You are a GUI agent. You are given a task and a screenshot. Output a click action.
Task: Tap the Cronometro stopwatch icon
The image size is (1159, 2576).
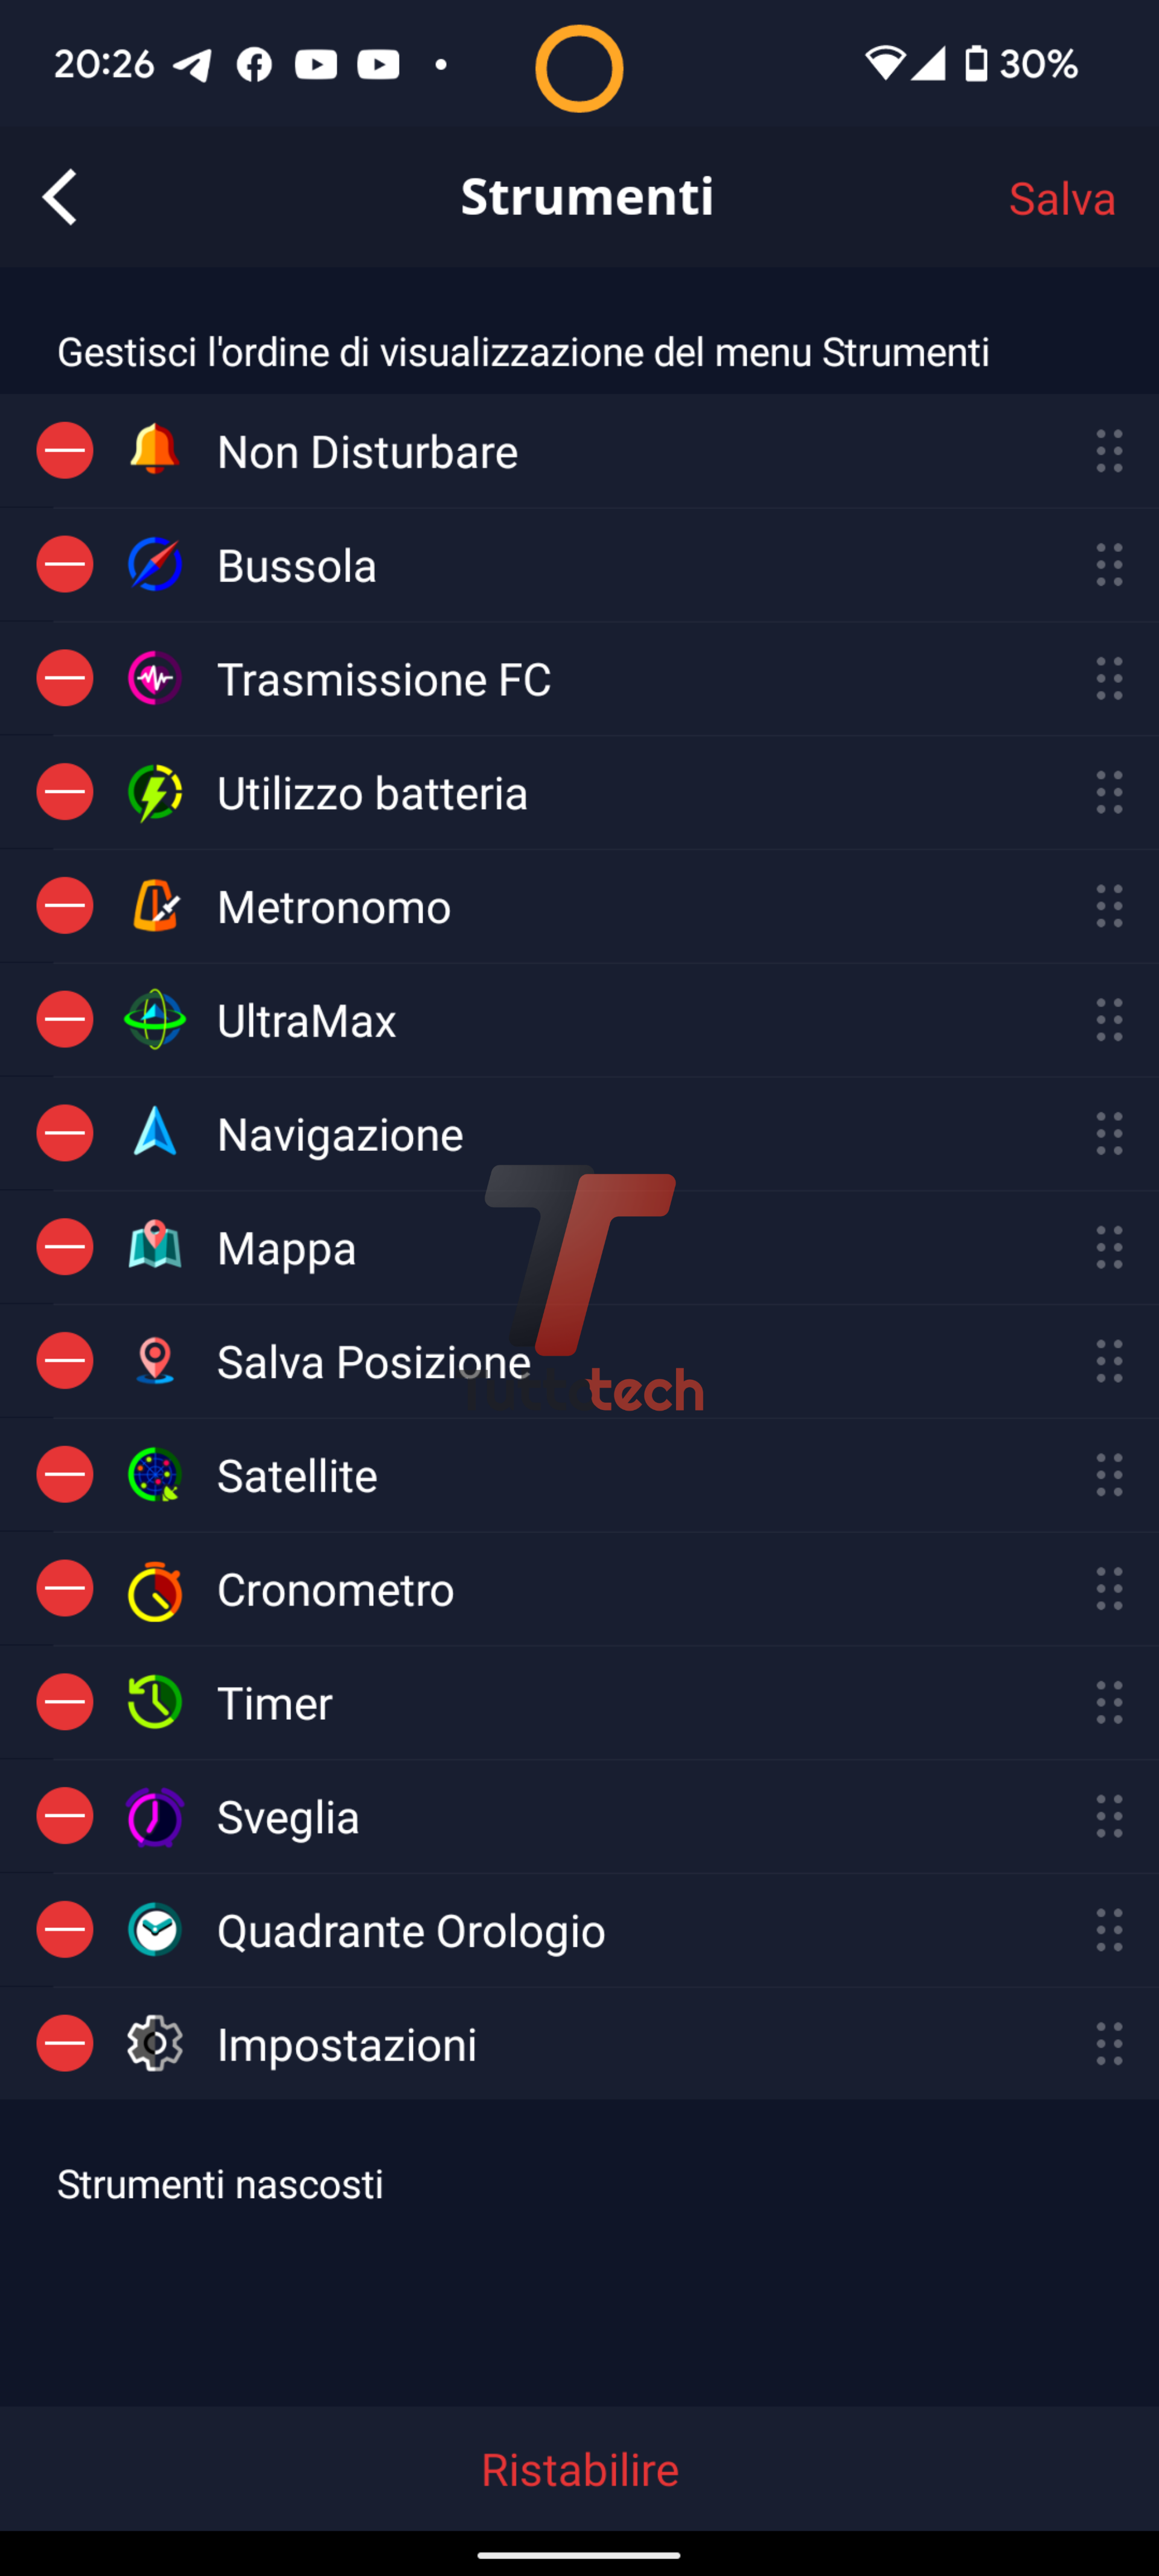pos(155,1589)
